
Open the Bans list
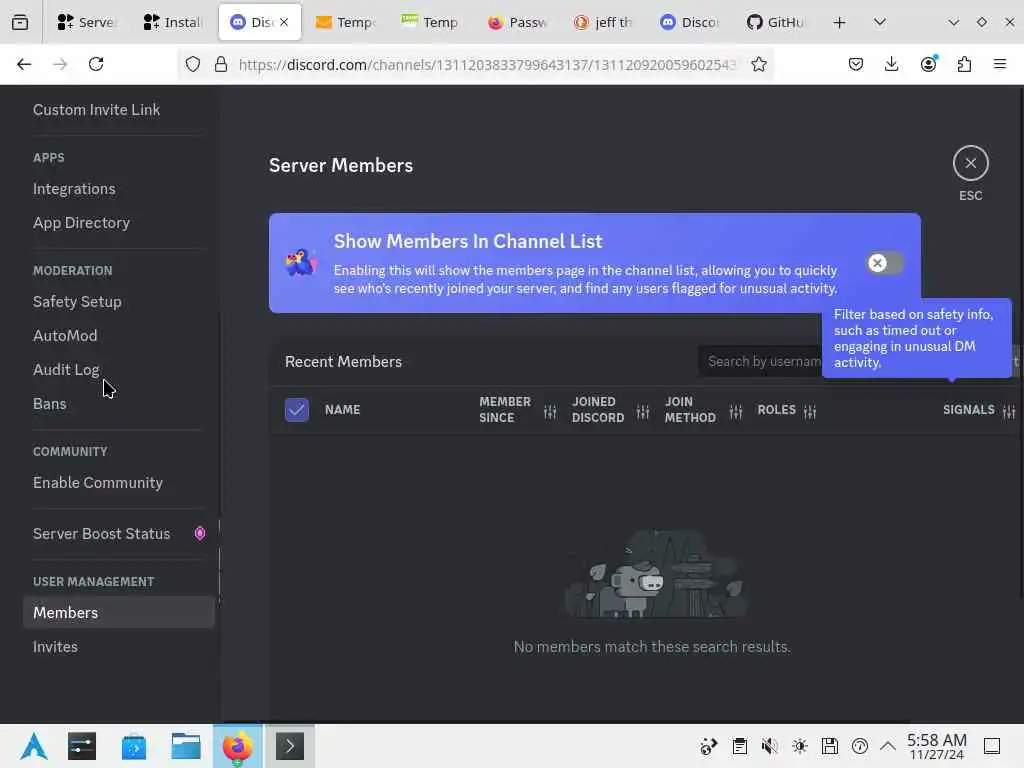(x=50, y=404)
